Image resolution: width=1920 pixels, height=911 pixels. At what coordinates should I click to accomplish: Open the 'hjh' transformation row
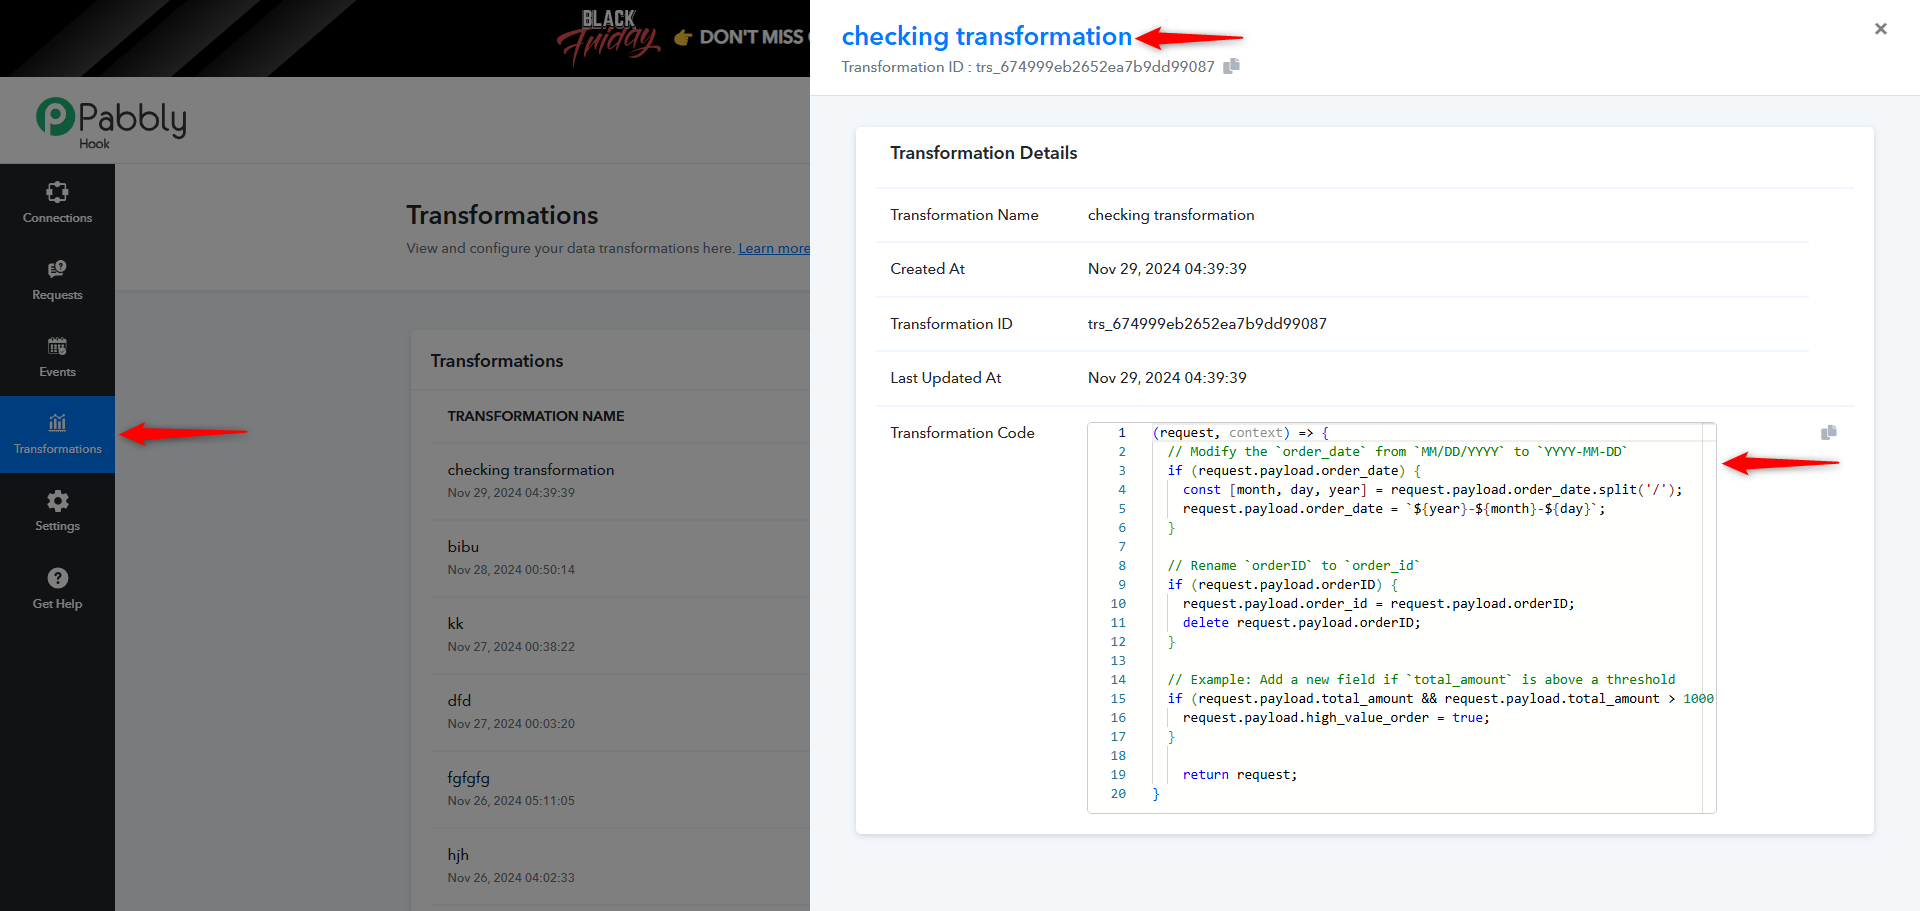[x=620, y=866]
